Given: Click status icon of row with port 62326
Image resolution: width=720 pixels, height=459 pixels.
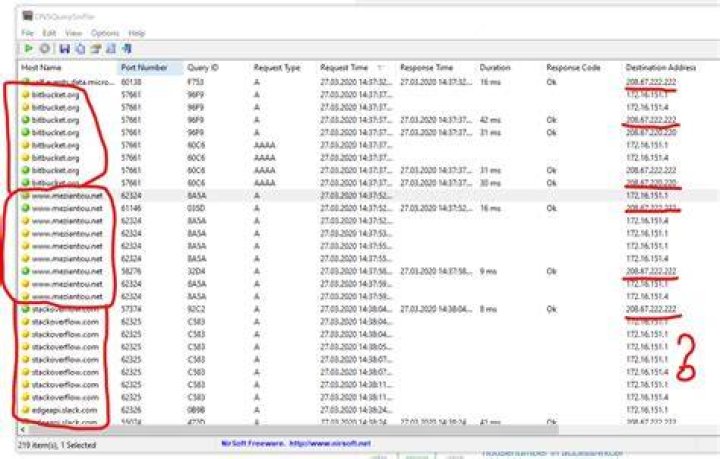Looking at the screenshot, I should coord(26,410).
